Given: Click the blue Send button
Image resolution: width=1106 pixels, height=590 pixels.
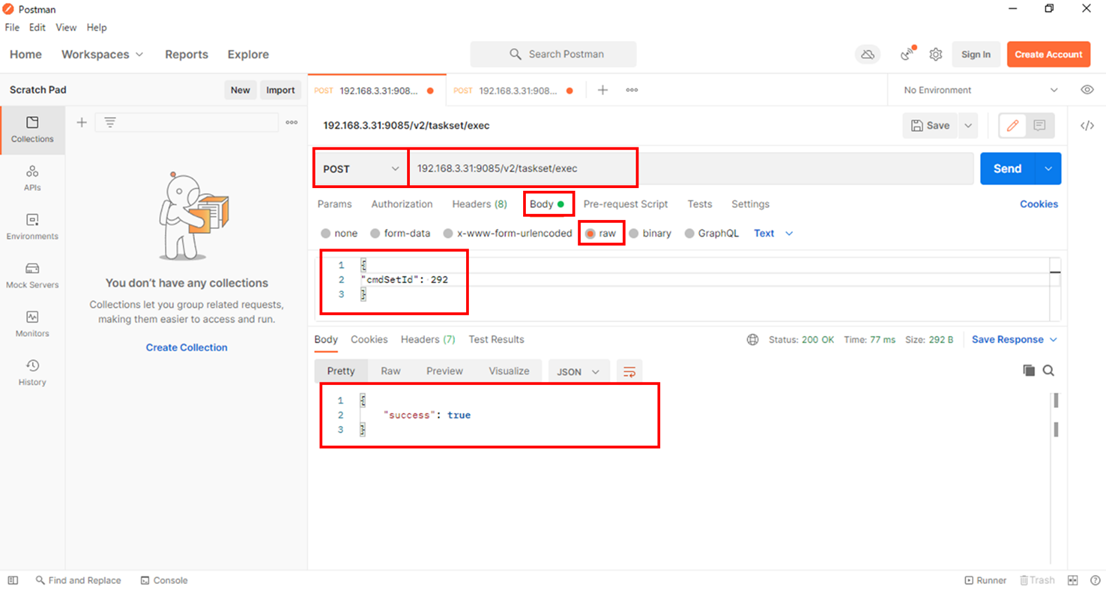Looking at the screenshot, I should click(x=1007, y=169).
